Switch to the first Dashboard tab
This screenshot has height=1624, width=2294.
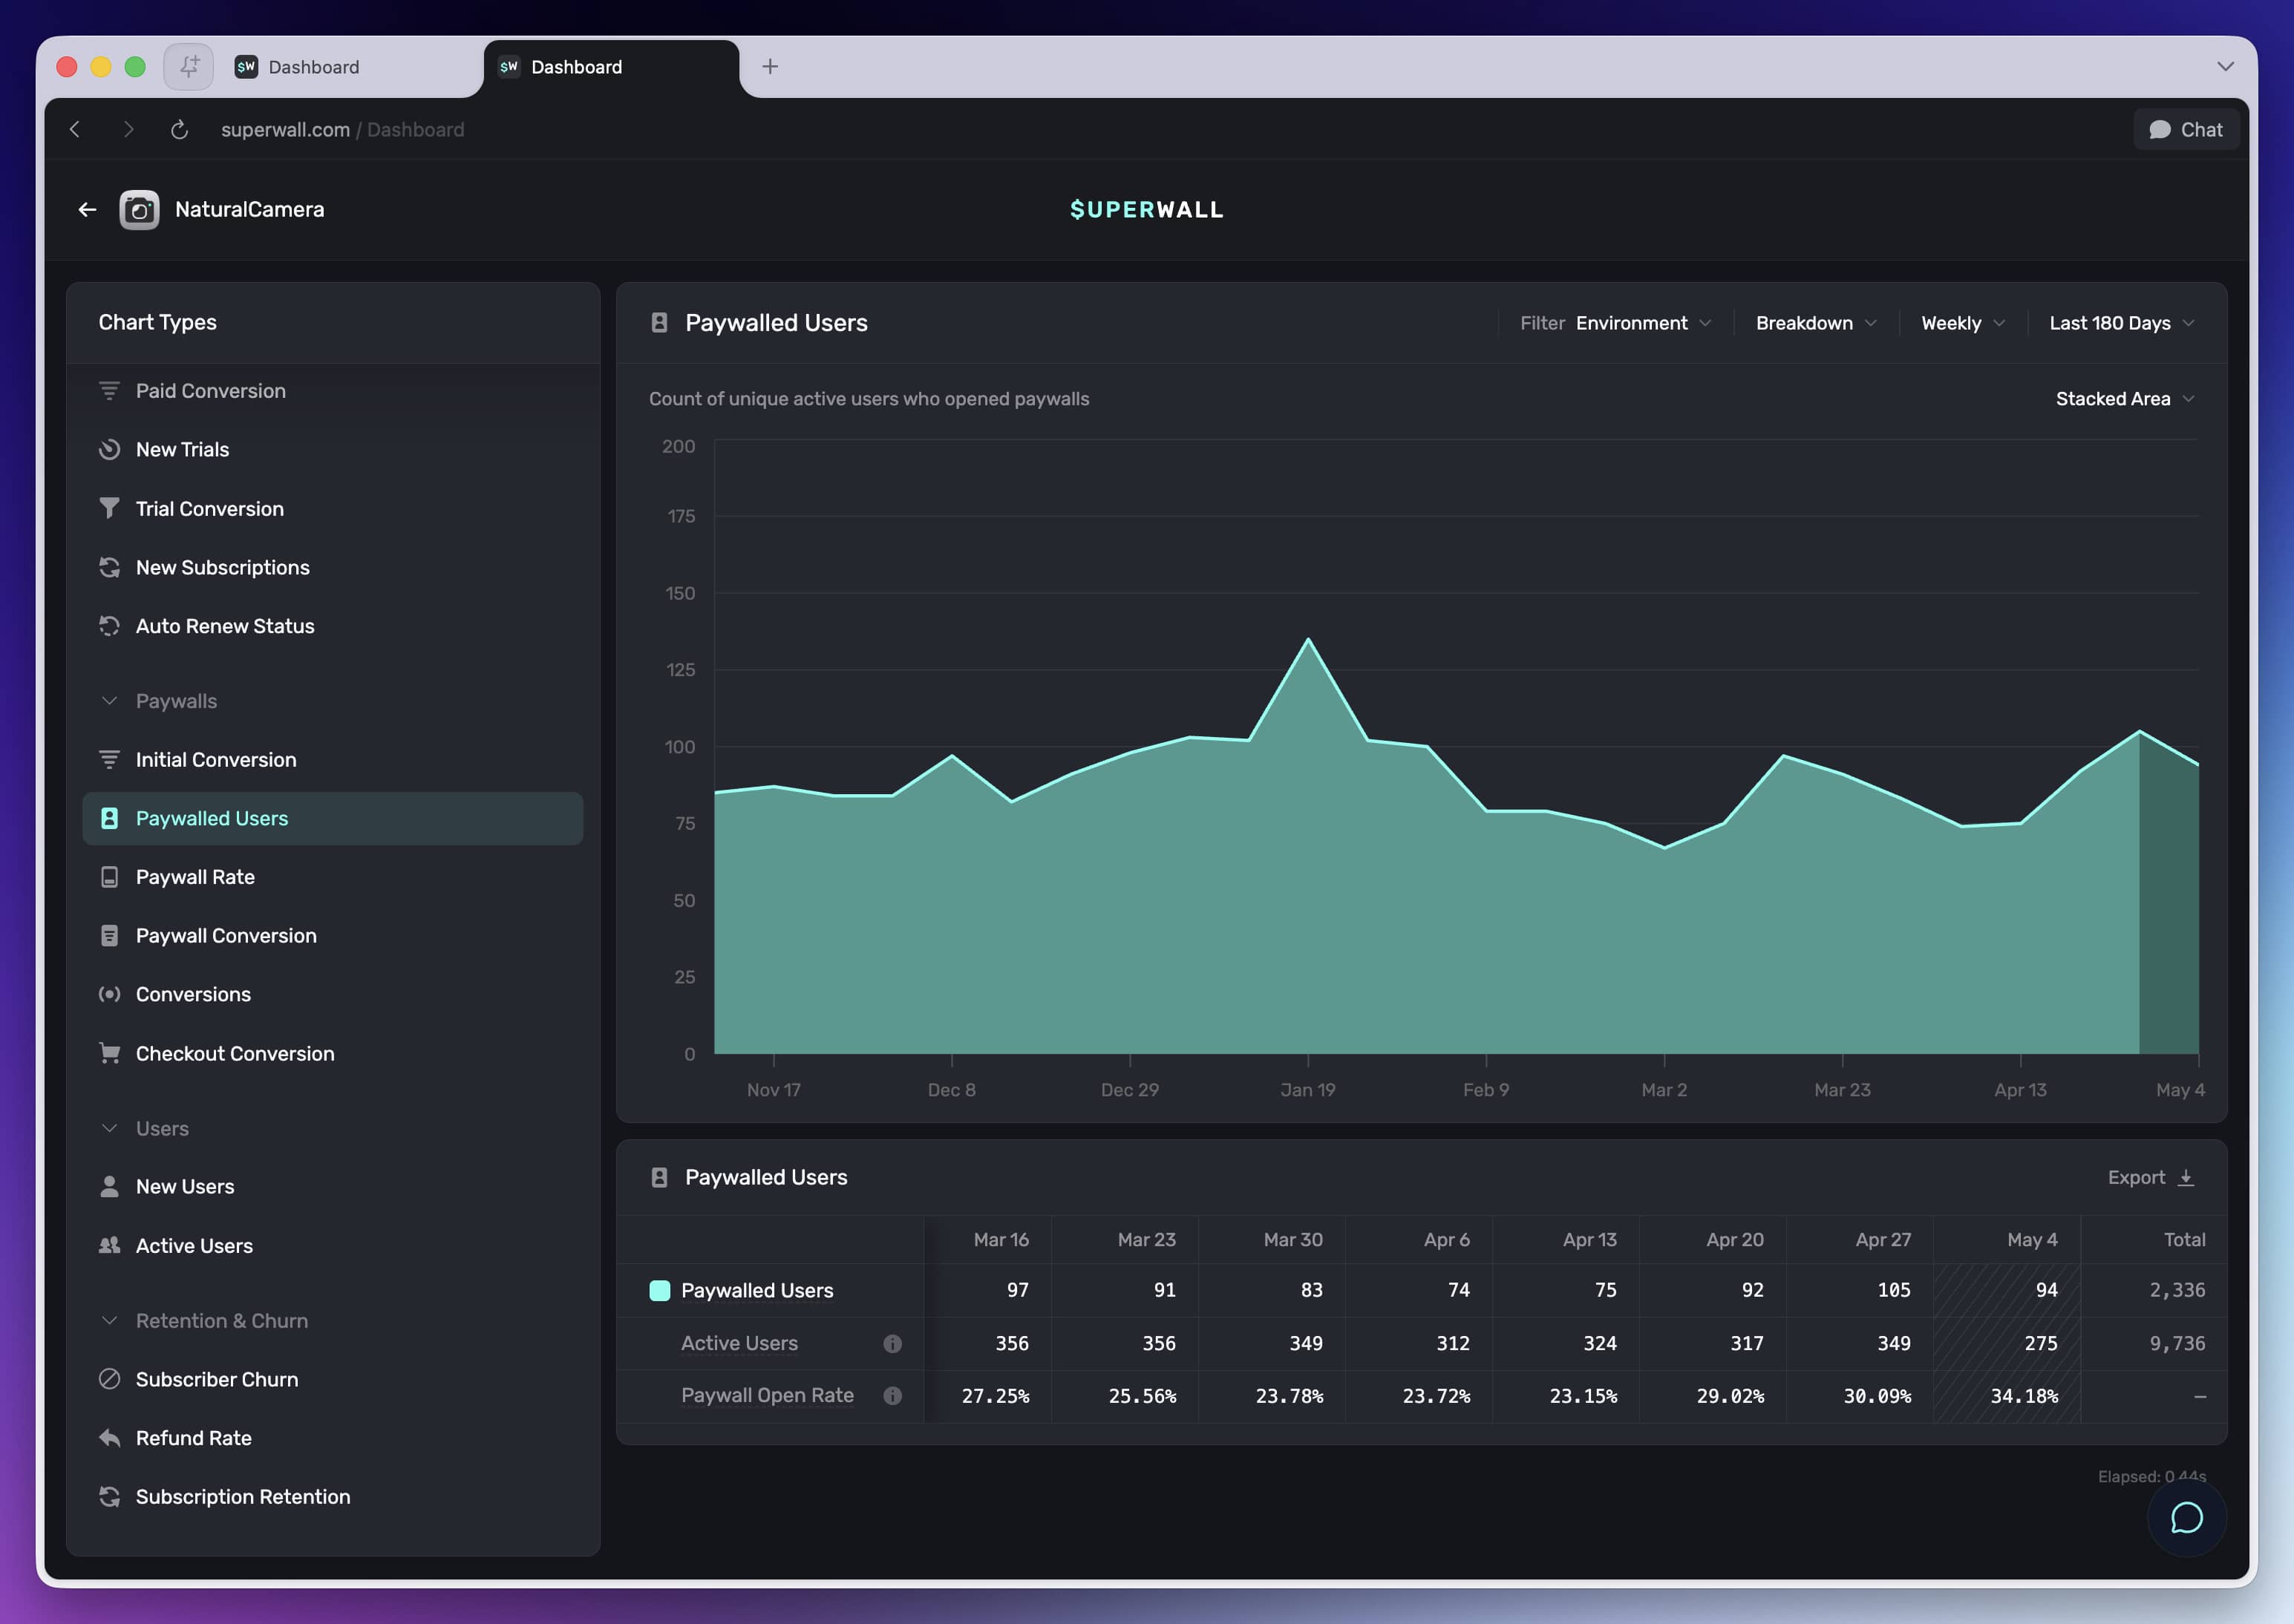pyautogui.click(x=350, y=67)
